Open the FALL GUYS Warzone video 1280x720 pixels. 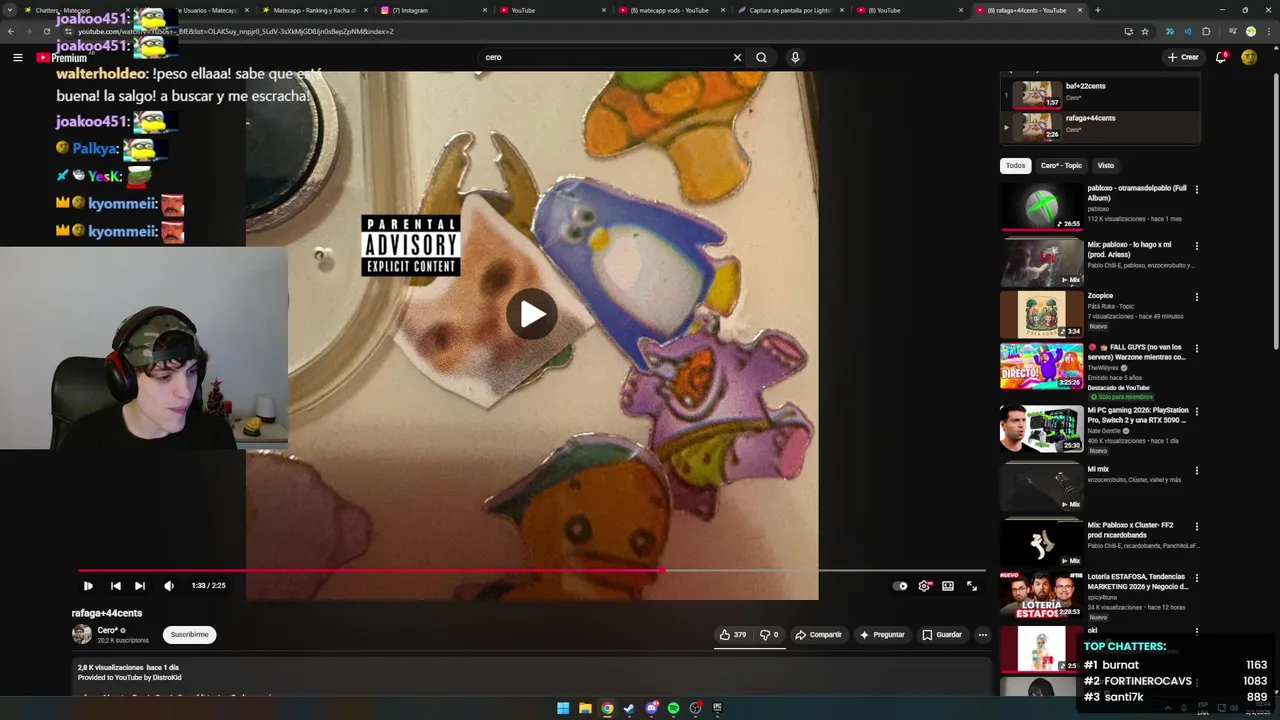pyautogui.click(x=1137, y=352)
